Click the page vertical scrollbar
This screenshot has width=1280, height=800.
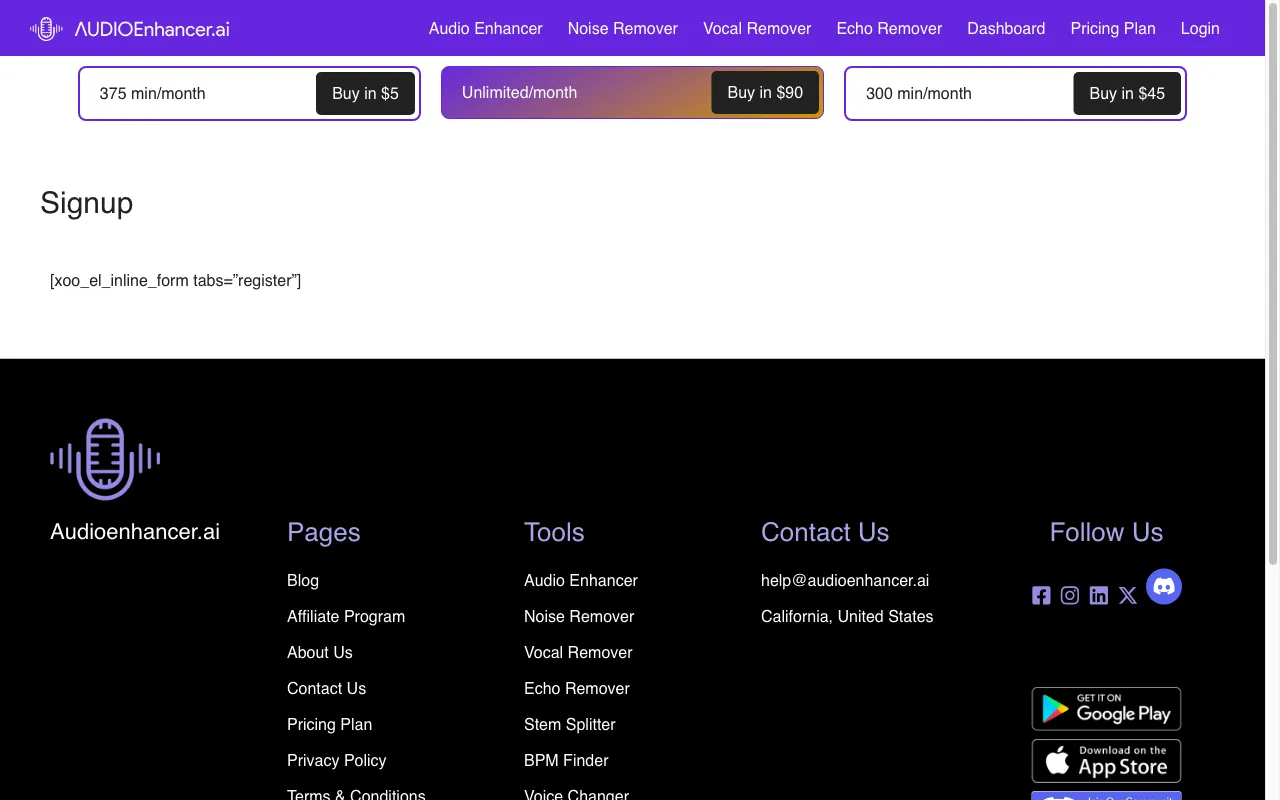tap(1272, 285)
